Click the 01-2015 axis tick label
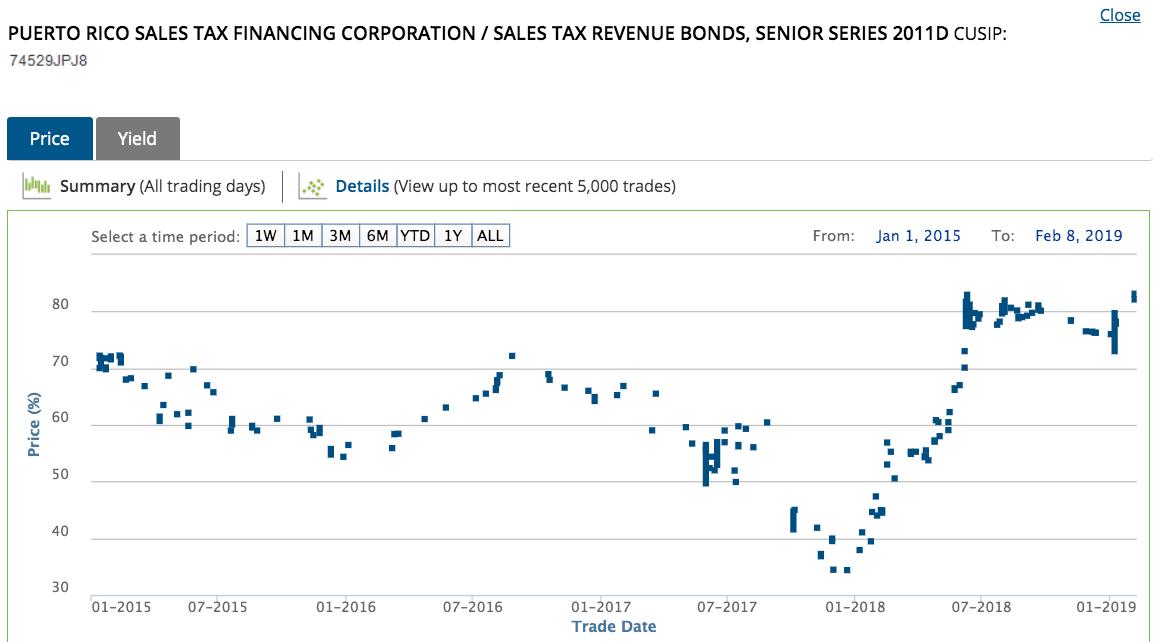The image size is (1157, 642). tap(121, 607)
